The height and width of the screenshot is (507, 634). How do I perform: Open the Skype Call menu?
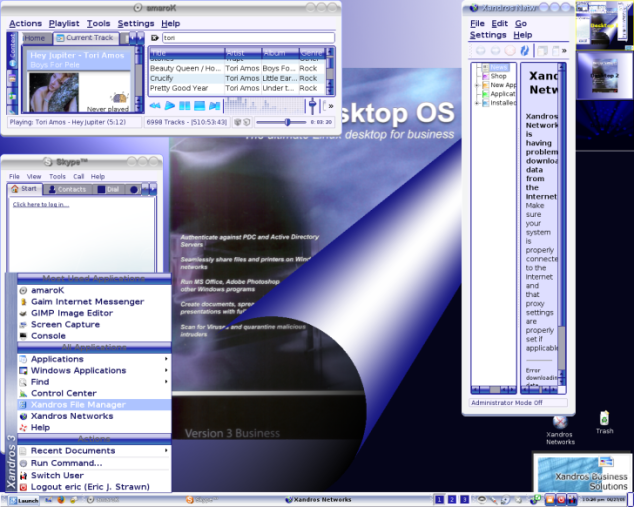[x=78, y=176]
